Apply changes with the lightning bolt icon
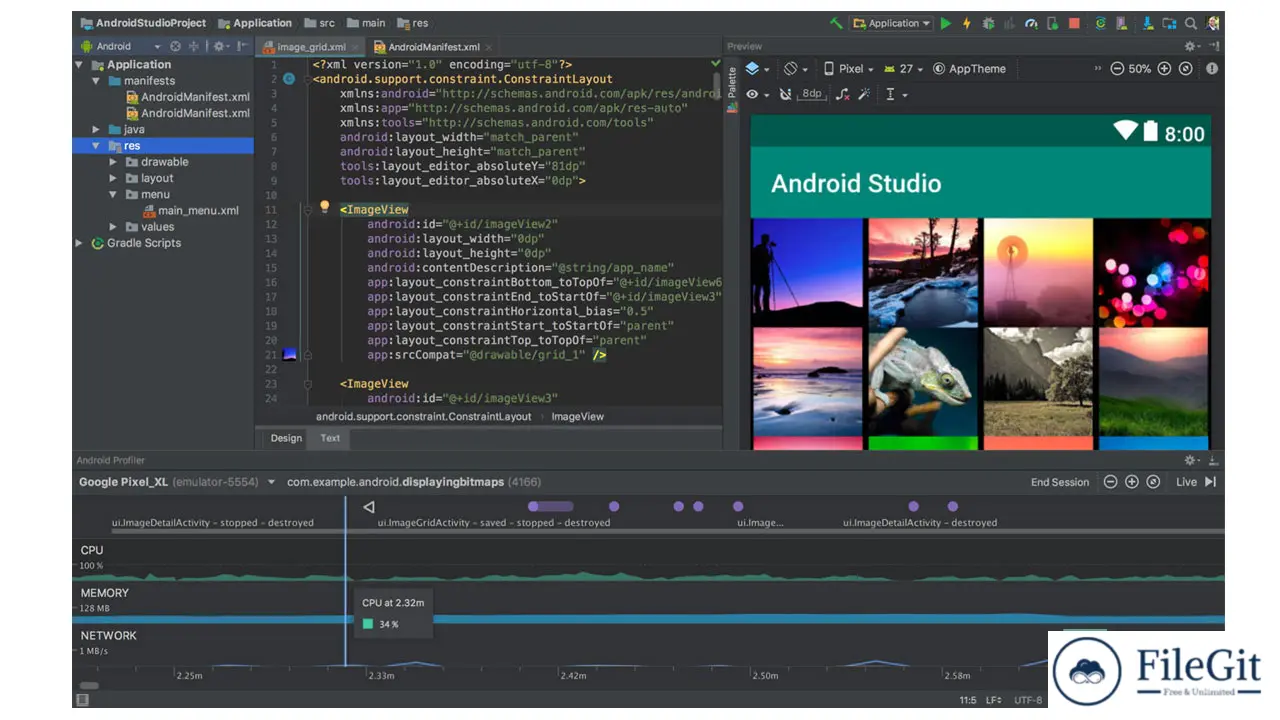Screen dimensions: 1280x720 point(967,23)
